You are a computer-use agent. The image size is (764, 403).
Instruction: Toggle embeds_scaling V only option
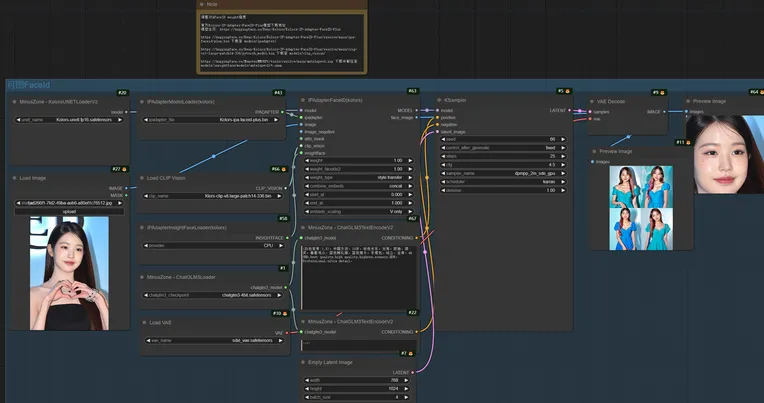pyautogui.click(x=358, y=212)
